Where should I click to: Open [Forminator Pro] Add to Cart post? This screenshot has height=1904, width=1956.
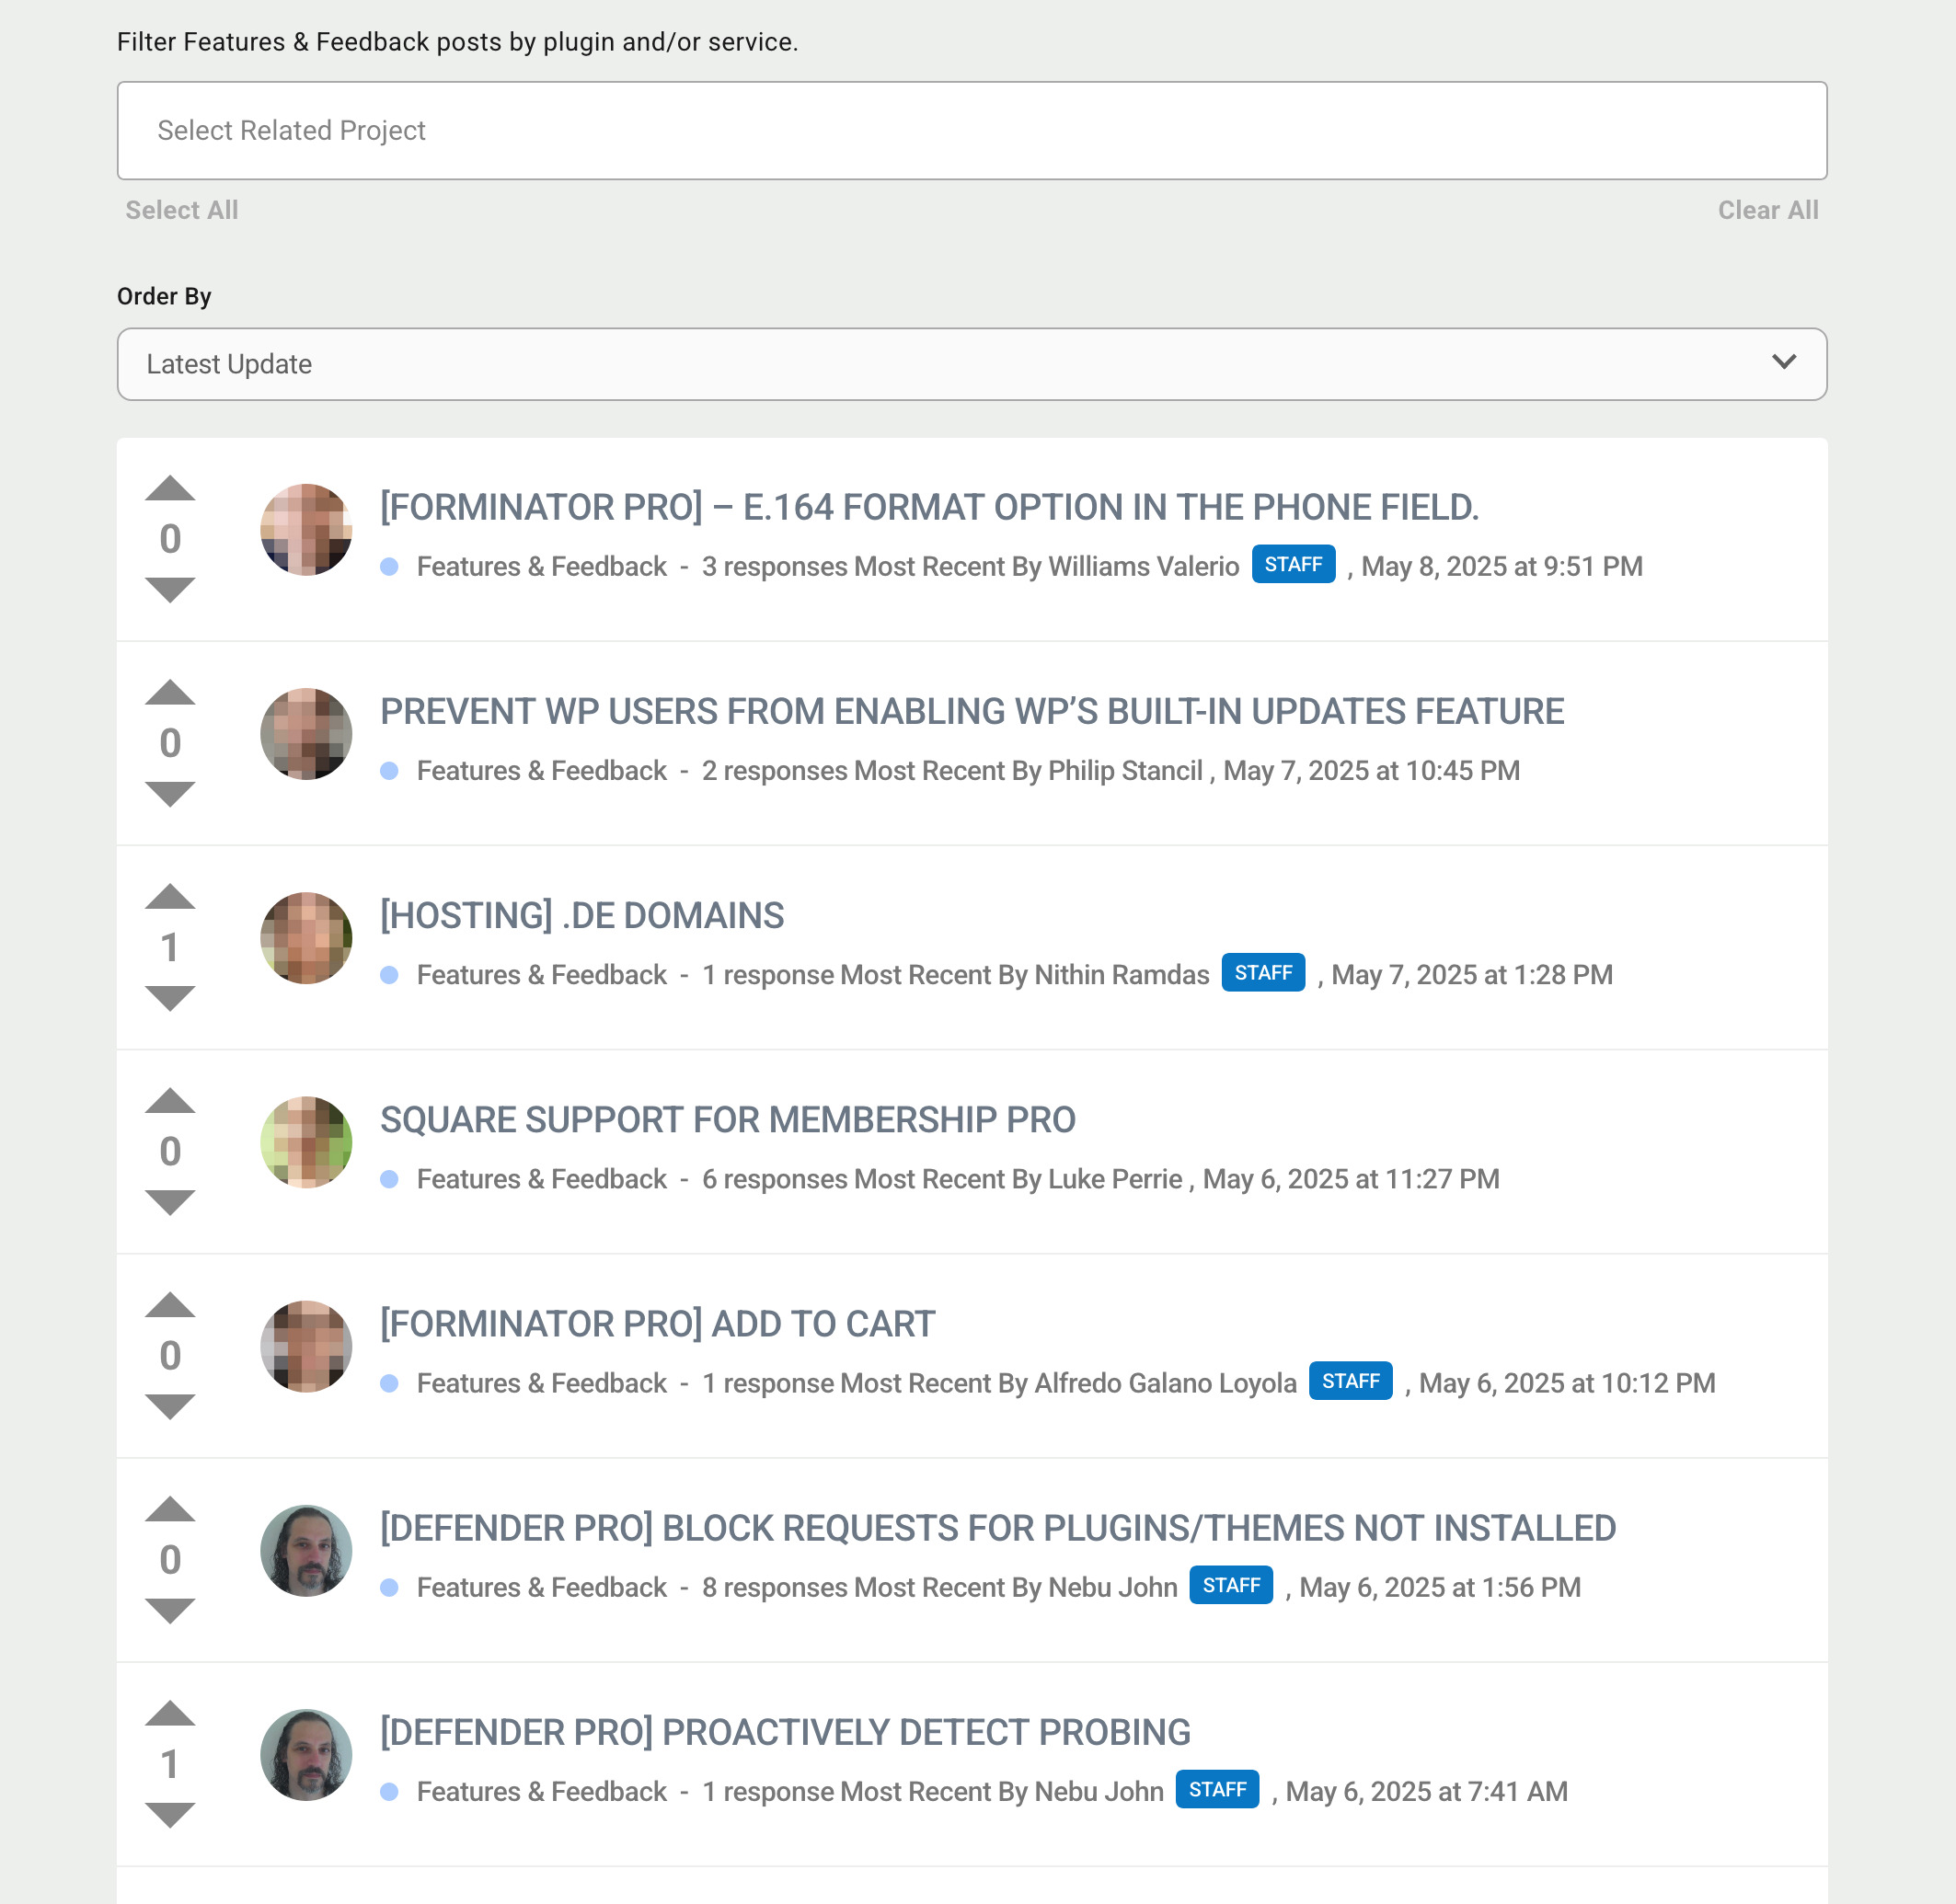658,1324
